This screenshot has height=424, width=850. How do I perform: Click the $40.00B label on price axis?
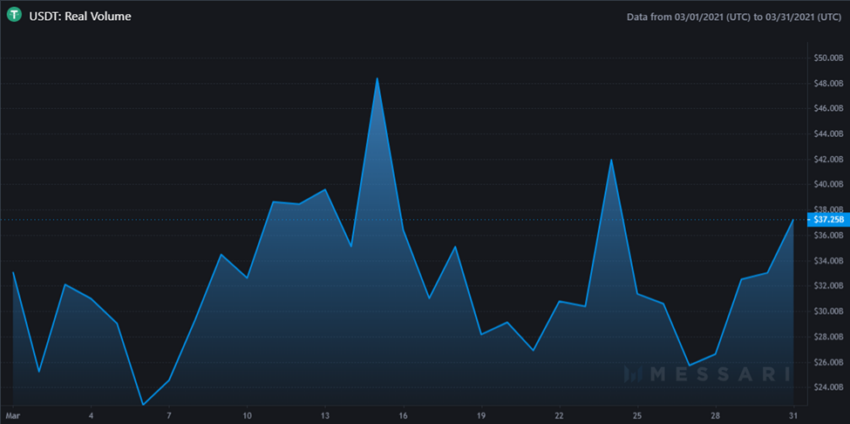point(828,184)
